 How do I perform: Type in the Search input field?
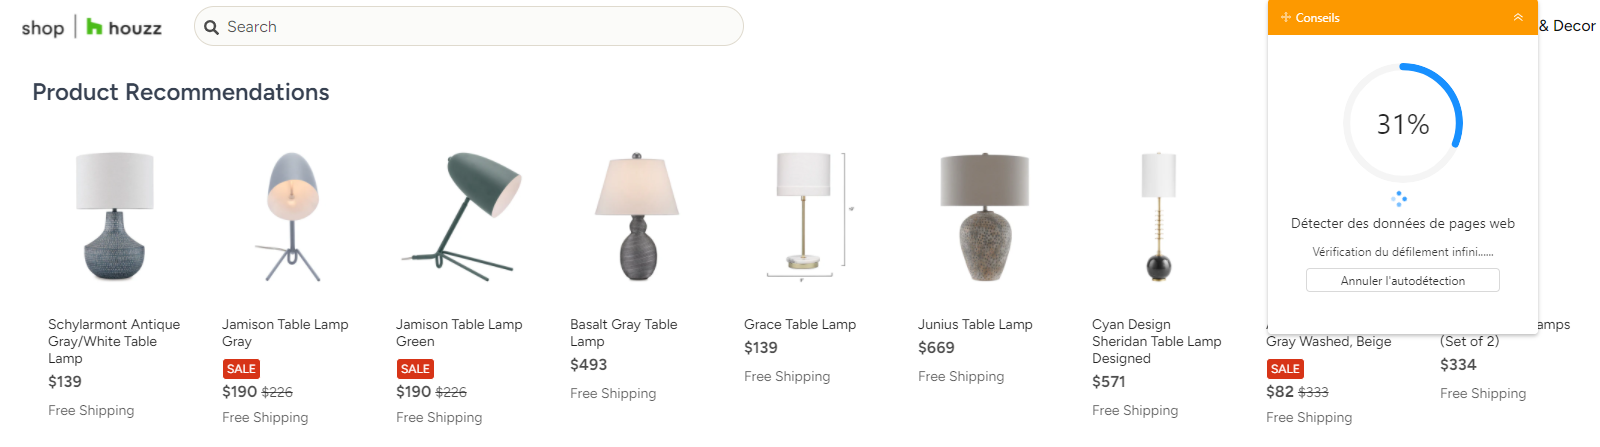click(x=480, y=27)
